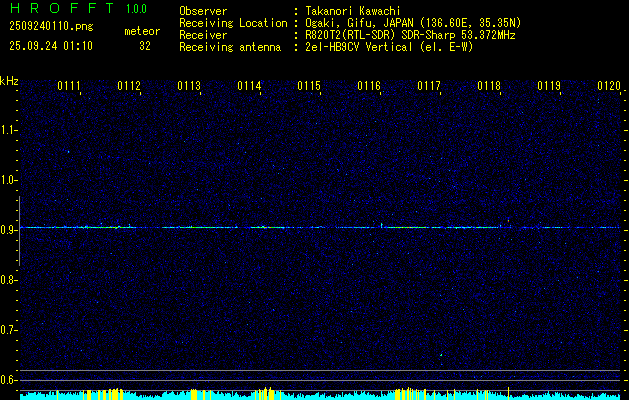Click time marker 0113
This screenshot has width=629, height=400.
point(189,86)
